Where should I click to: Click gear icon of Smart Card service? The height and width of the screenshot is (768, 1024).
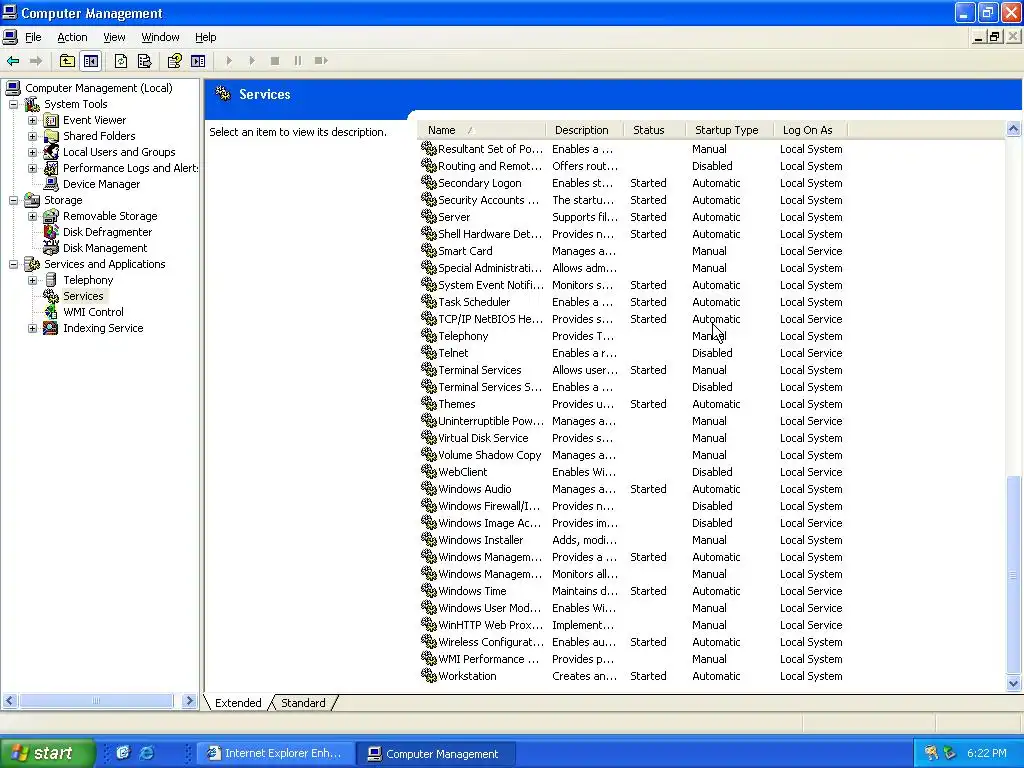pyautogui.click(x=428, y=251)
